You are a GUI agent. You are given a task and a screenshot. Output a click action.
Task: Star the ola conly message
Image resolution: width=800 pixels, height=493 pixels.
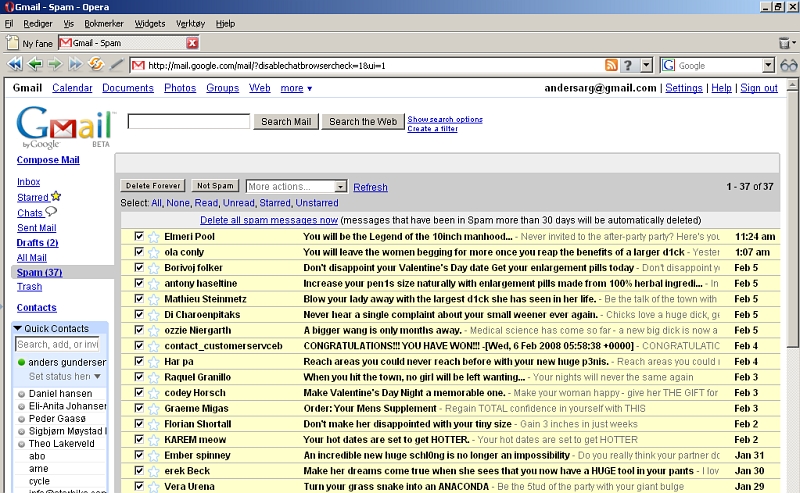(x=154, y=252)
